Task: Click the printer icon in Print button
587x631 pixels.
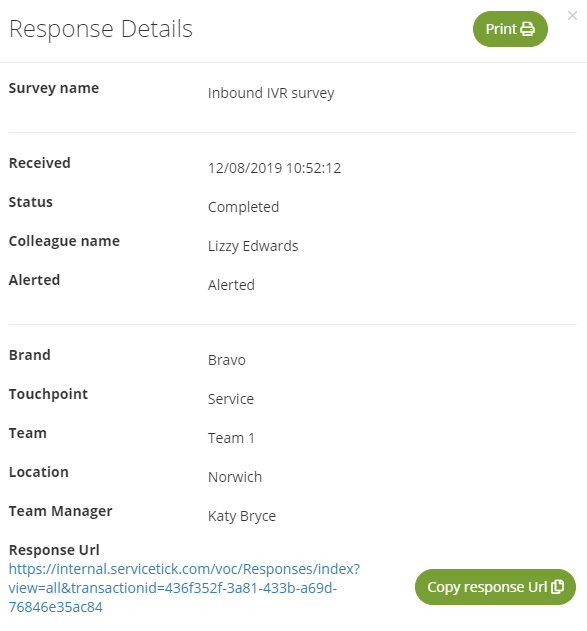Action: [527, 29]
